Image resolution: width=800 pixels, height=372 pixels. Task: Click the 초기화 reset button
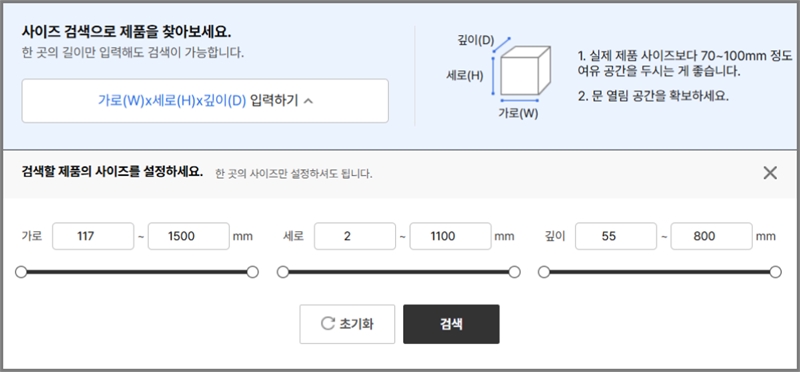[x=347, y=324]
